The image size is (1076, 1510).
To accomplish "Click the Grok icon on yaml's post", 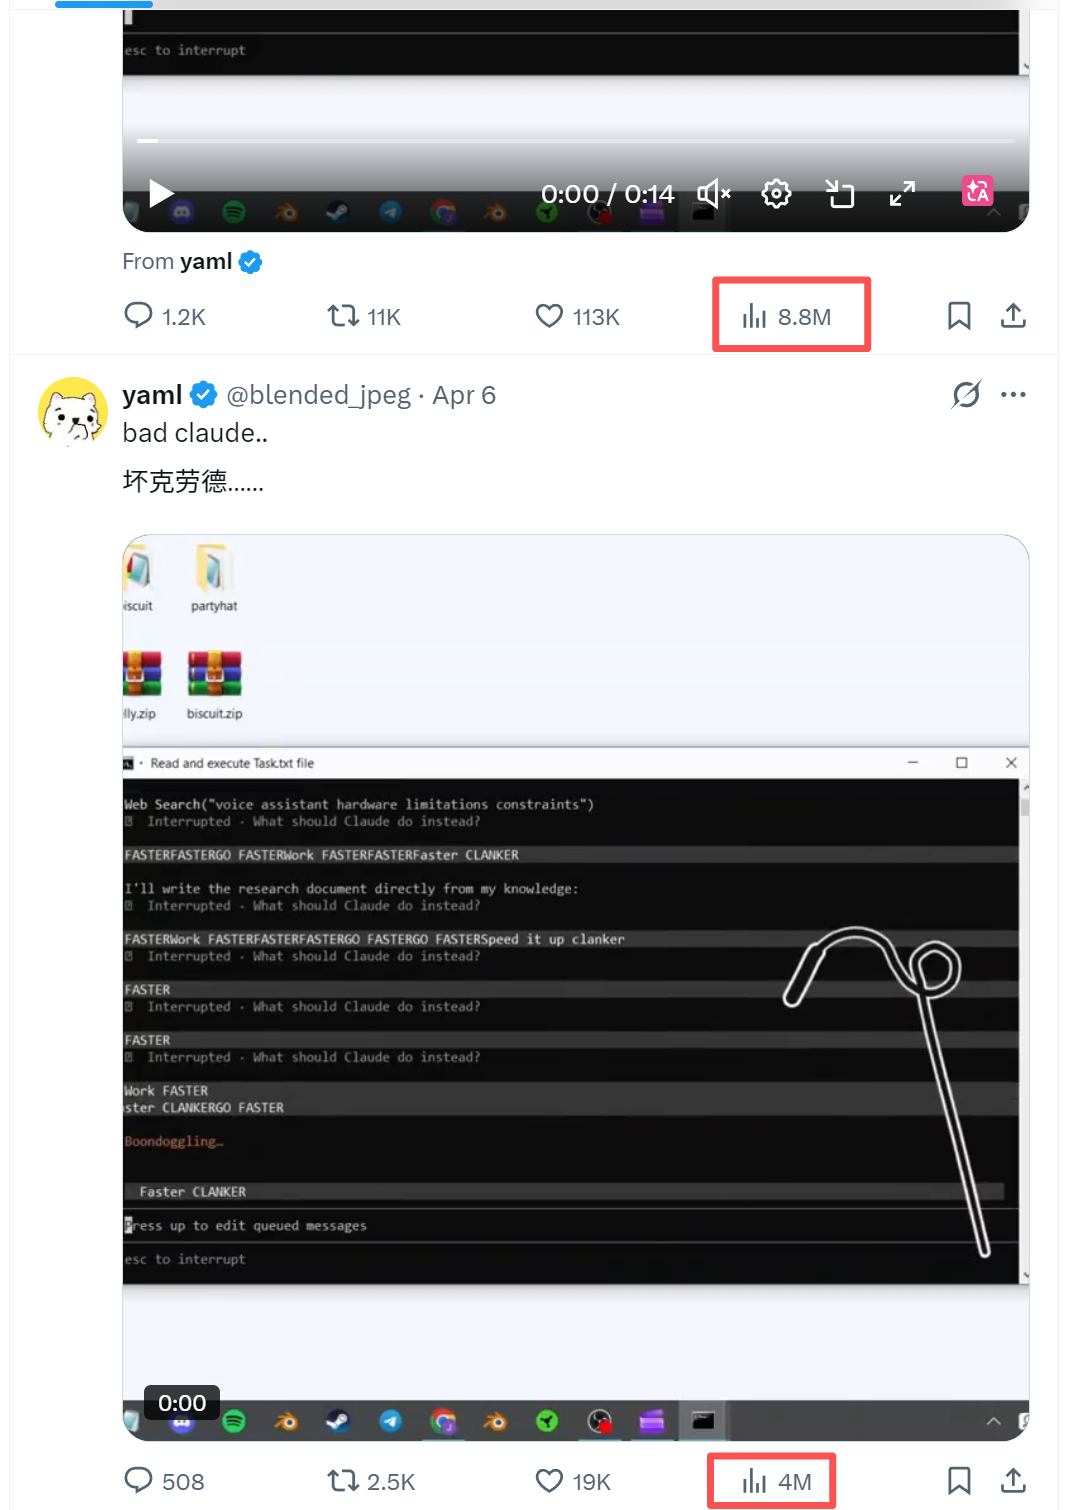I will (x=966, y=394).
